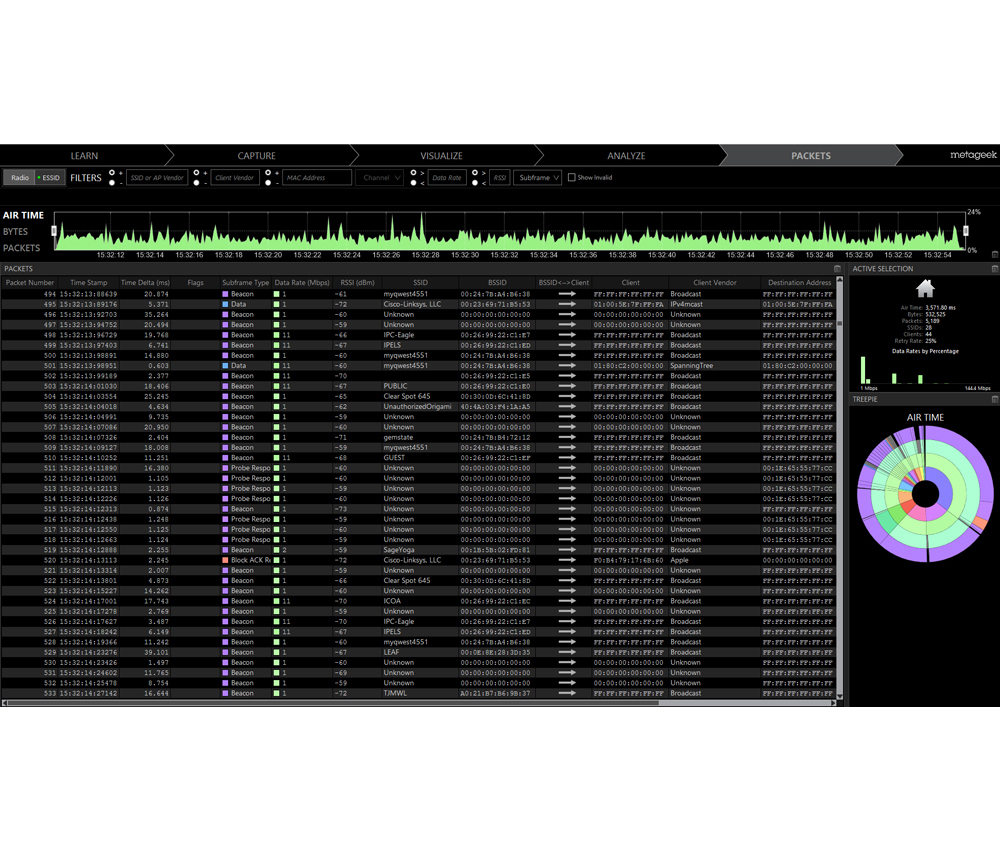
Task: Select exclude (-) radio for Client Vendor filter
Action: 196,182
